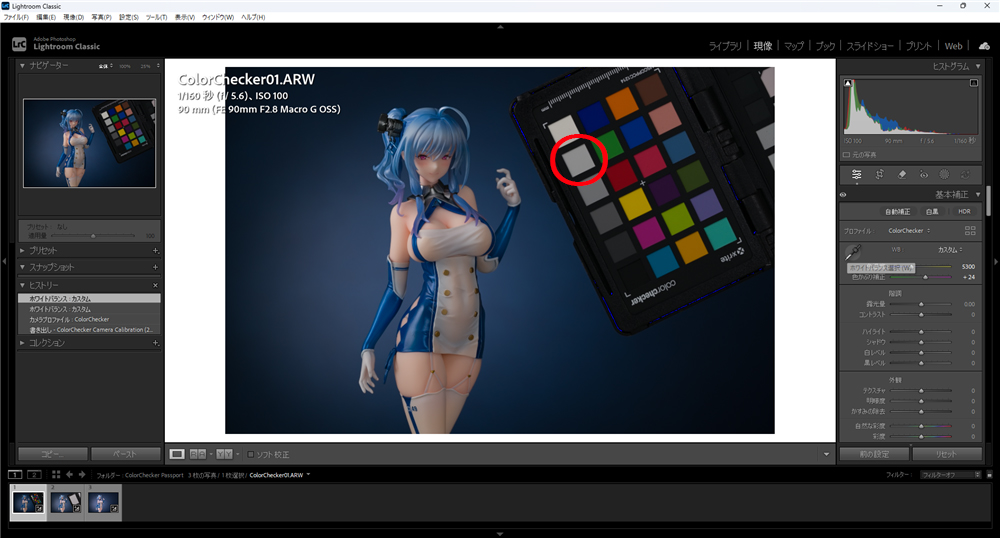Expand the Collections panel
This screenshot has width=1000, height=538.
[22, 343]
